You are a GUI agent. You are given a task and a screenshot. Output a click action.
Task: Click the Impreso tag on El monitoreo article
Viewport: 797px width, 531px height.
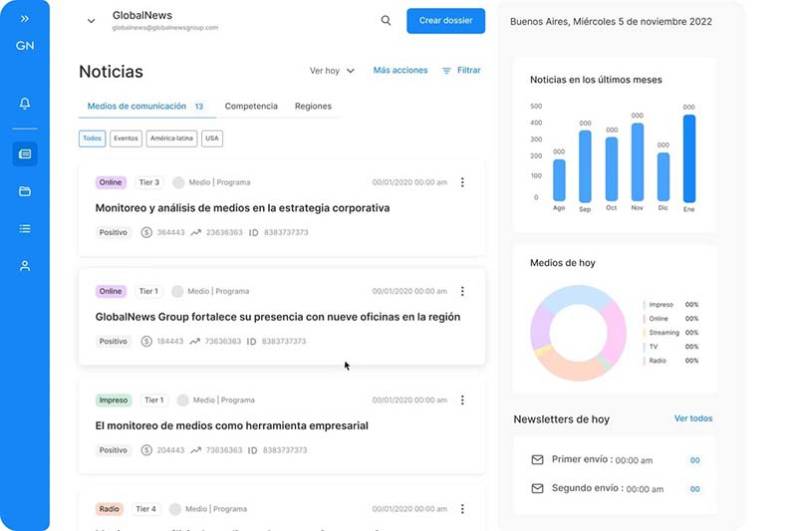pyautogui.click(x=113, y=400)
